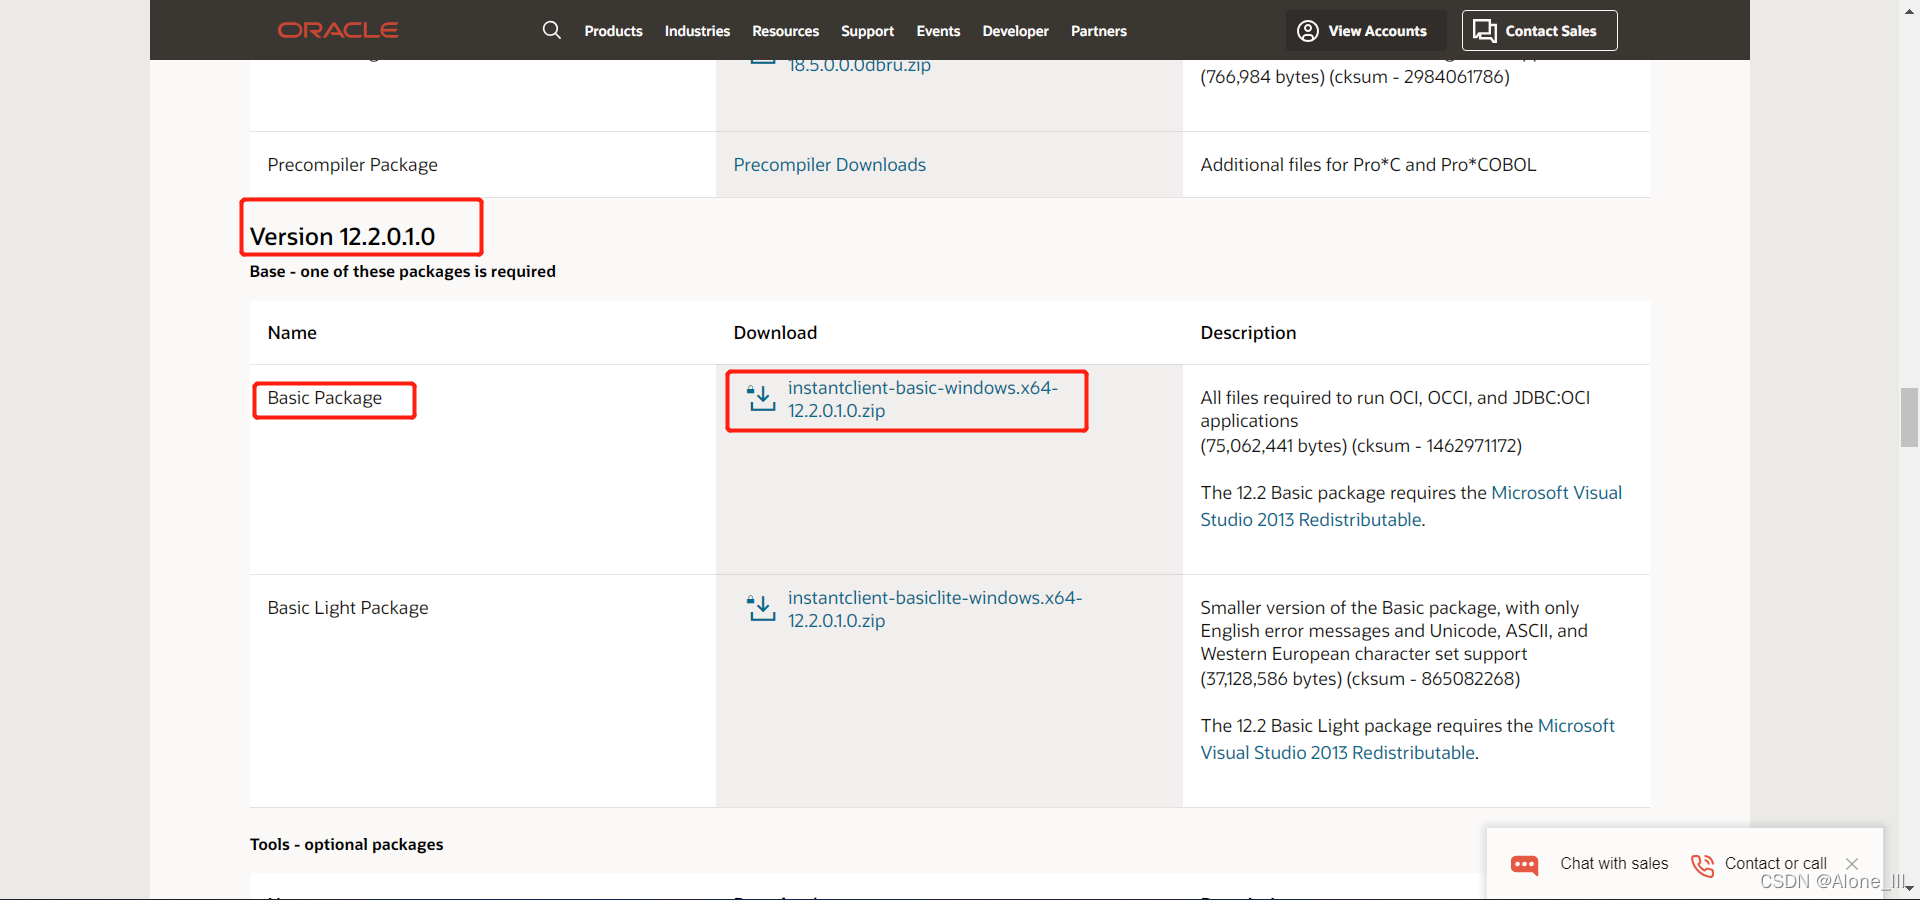1920x900 pixels.
Task: Click the phone icon next to Contact or call
Action: coord(1703,864)
